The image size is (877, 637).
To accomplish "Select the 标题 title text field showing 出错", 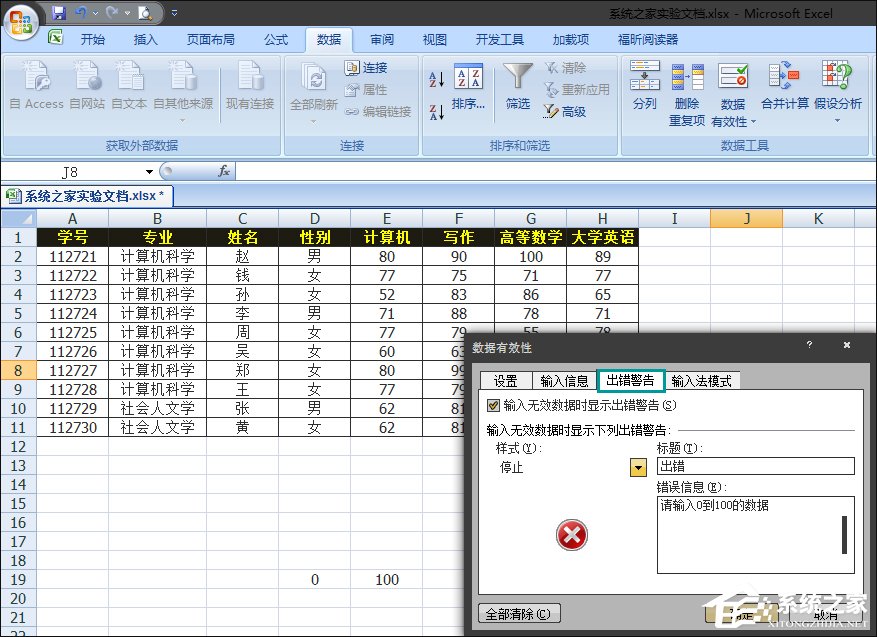I will pyautogui.click(x=755, y=467).
